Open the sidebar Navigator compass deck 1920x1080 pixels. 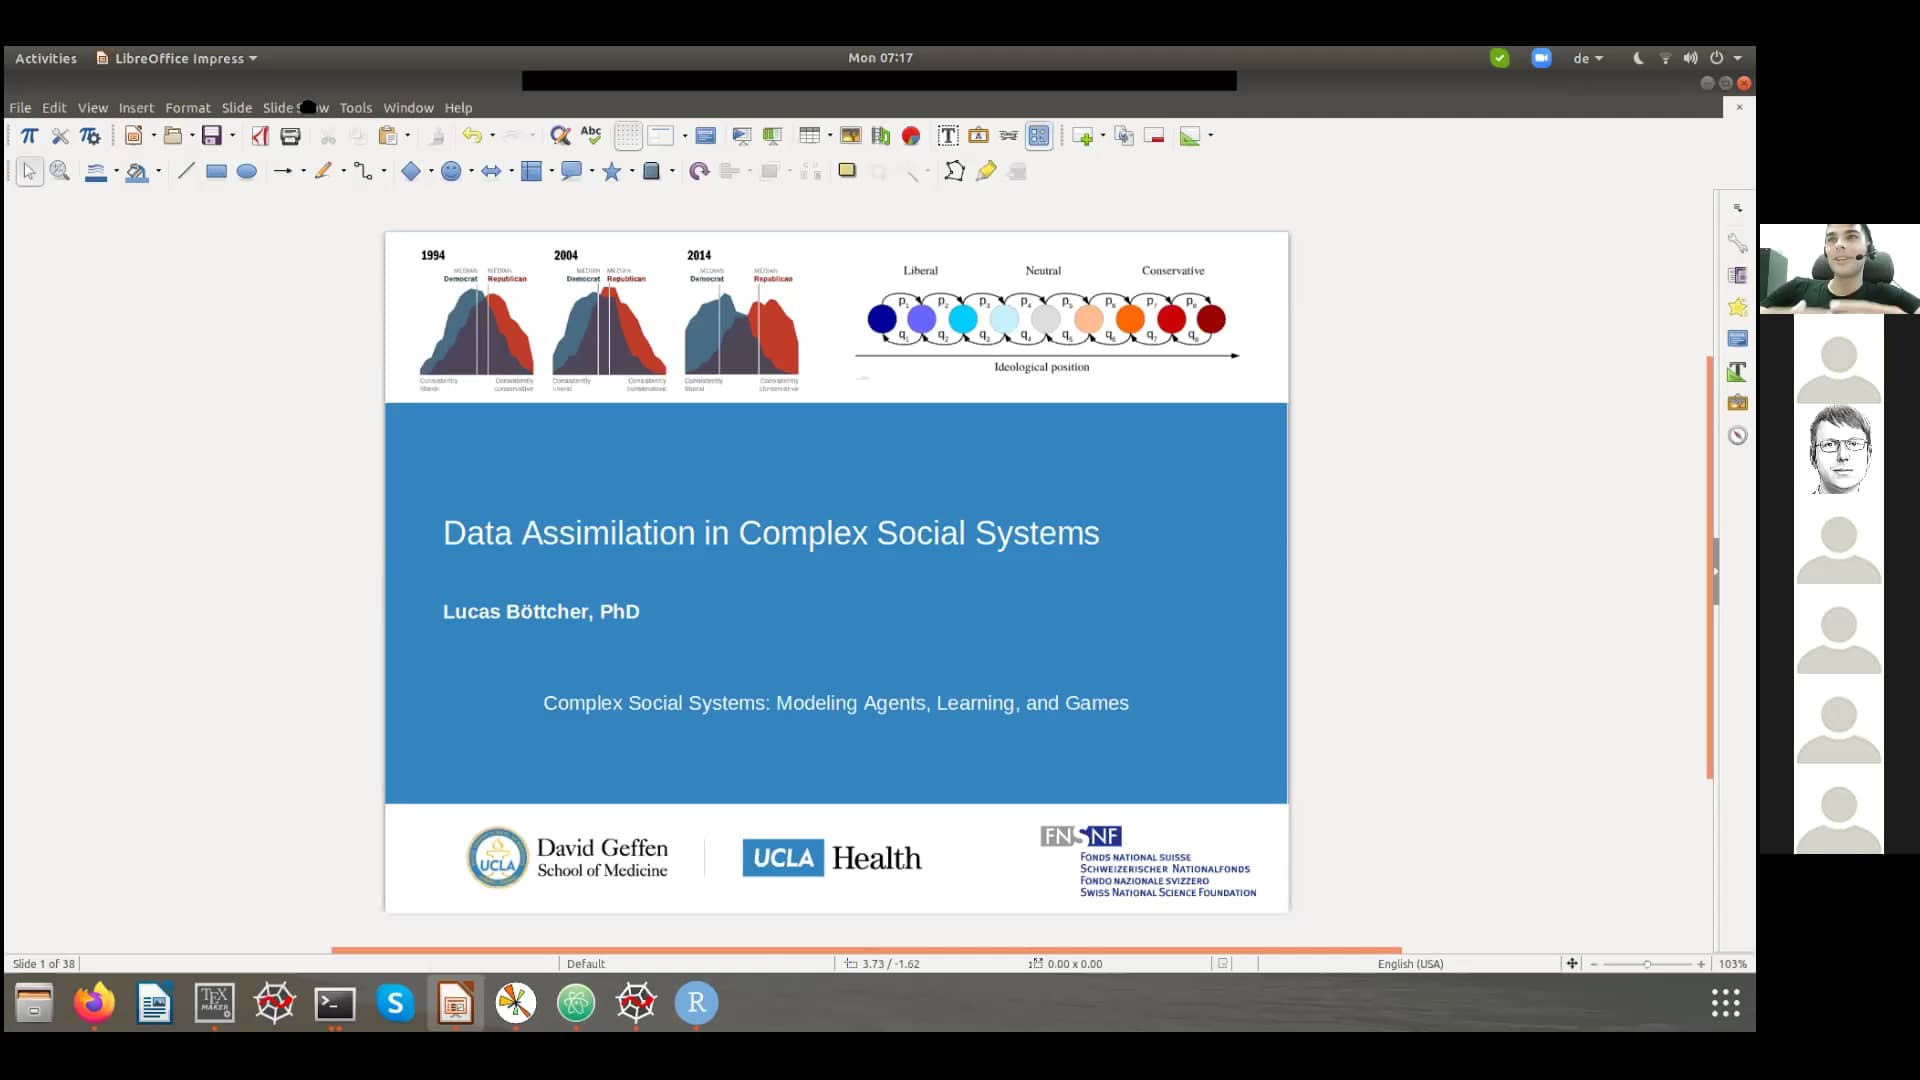coord(1738,435)
